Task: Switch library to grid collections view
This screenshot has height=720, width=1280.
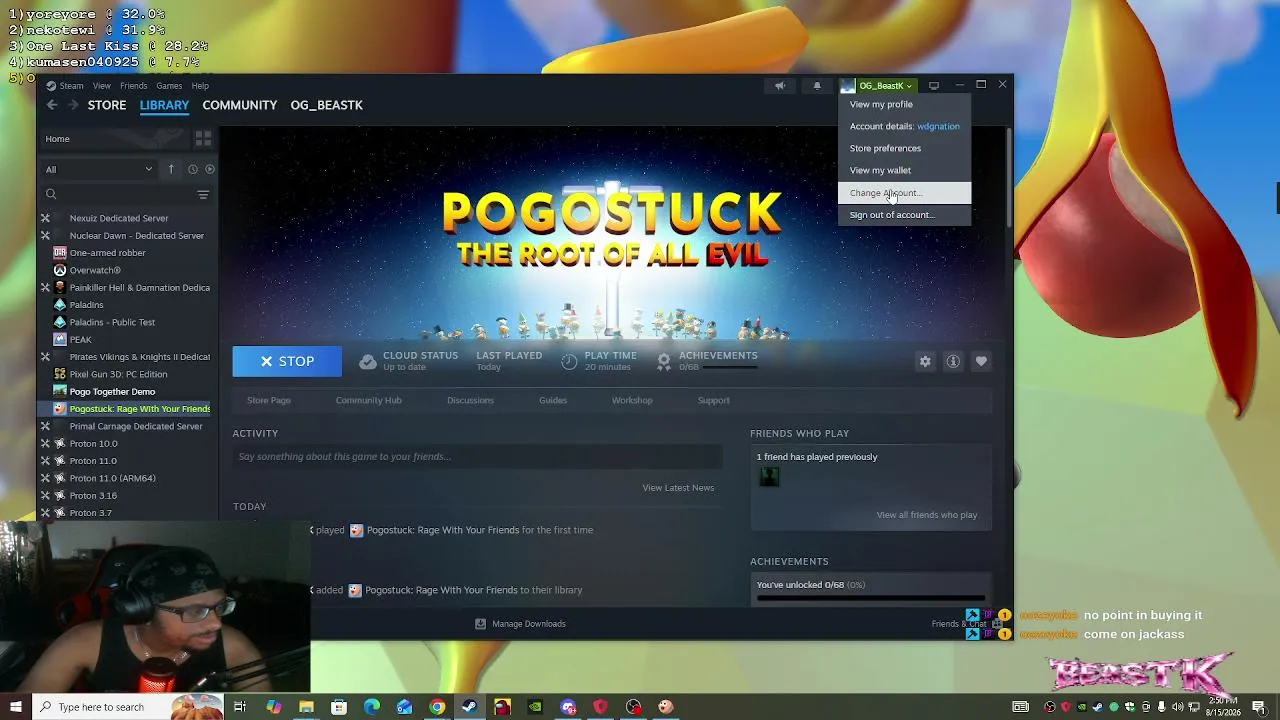Action: [203, 138]
